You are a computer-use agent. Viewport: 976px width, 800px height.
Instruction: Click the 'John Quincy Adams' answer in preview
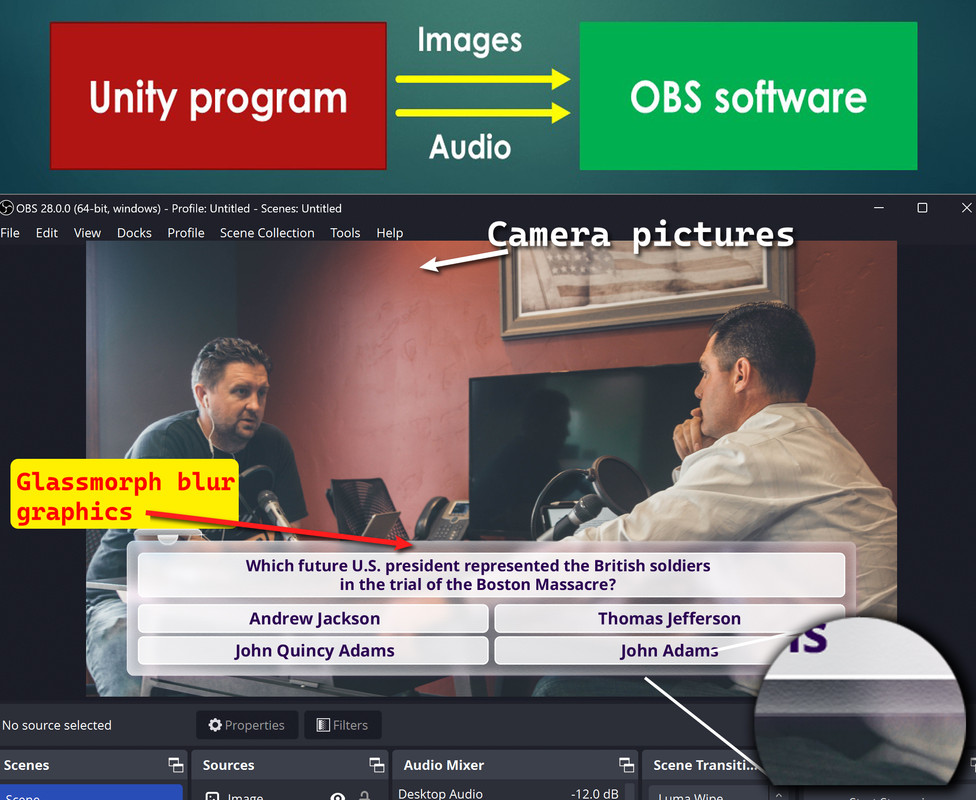pyautogui.click(x=313, y=651)
